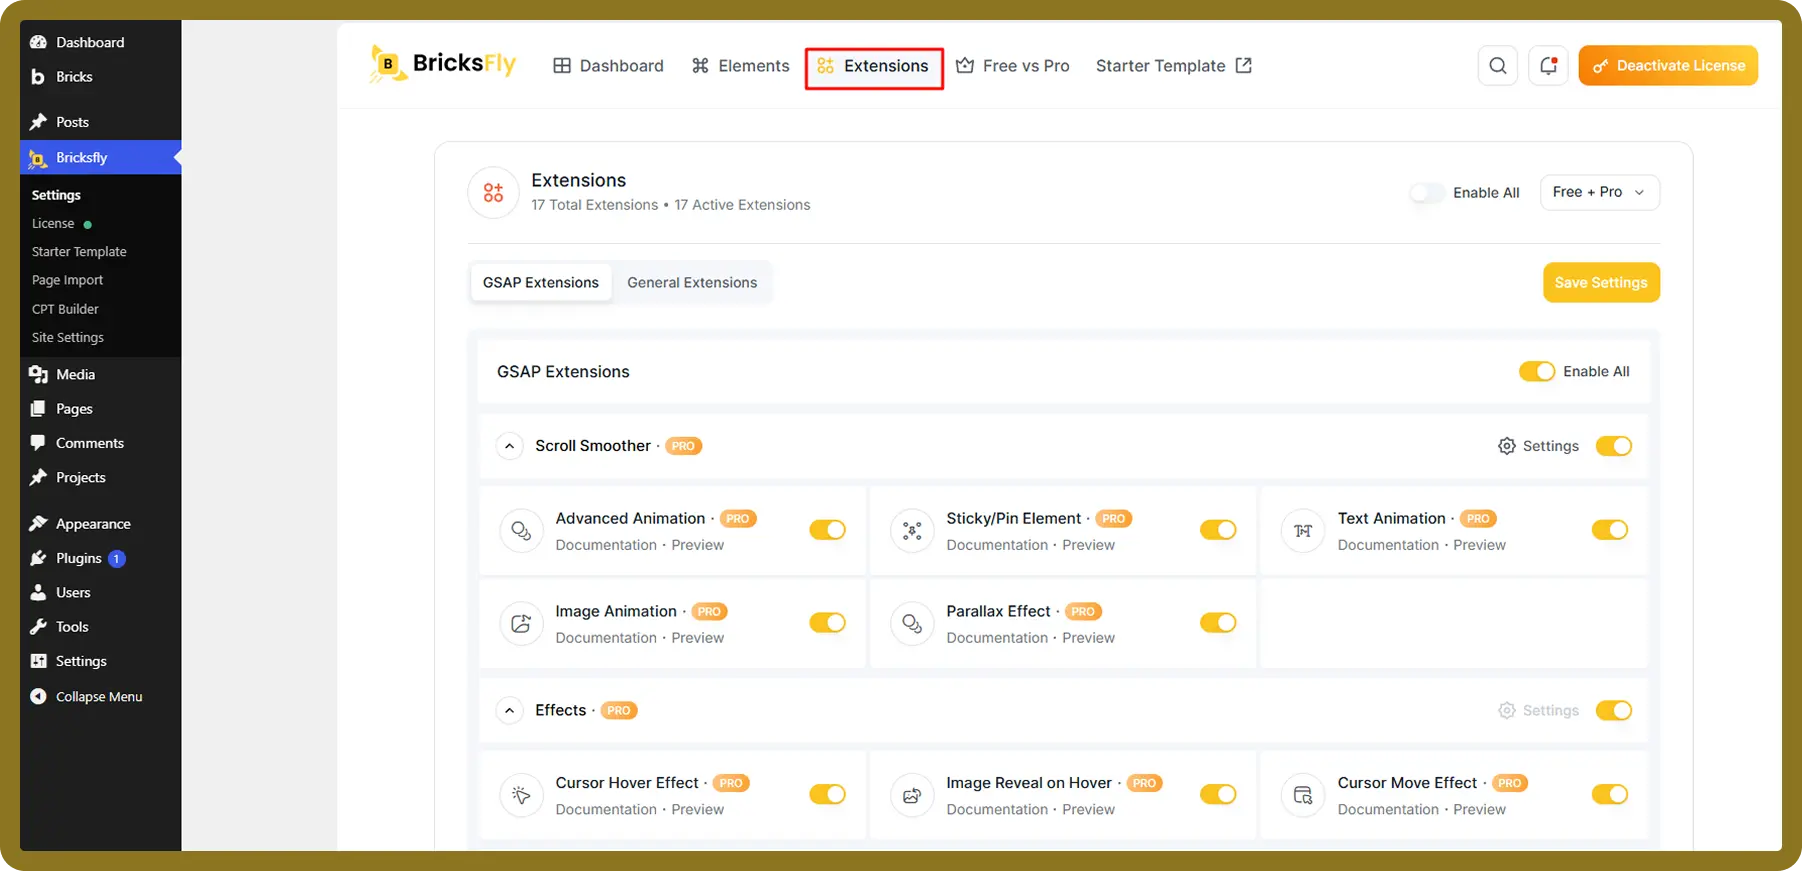Screen dimensions: 1802x871
Task: Open Cursor Move Effect Documentation link
Action: click(1388, 810)
